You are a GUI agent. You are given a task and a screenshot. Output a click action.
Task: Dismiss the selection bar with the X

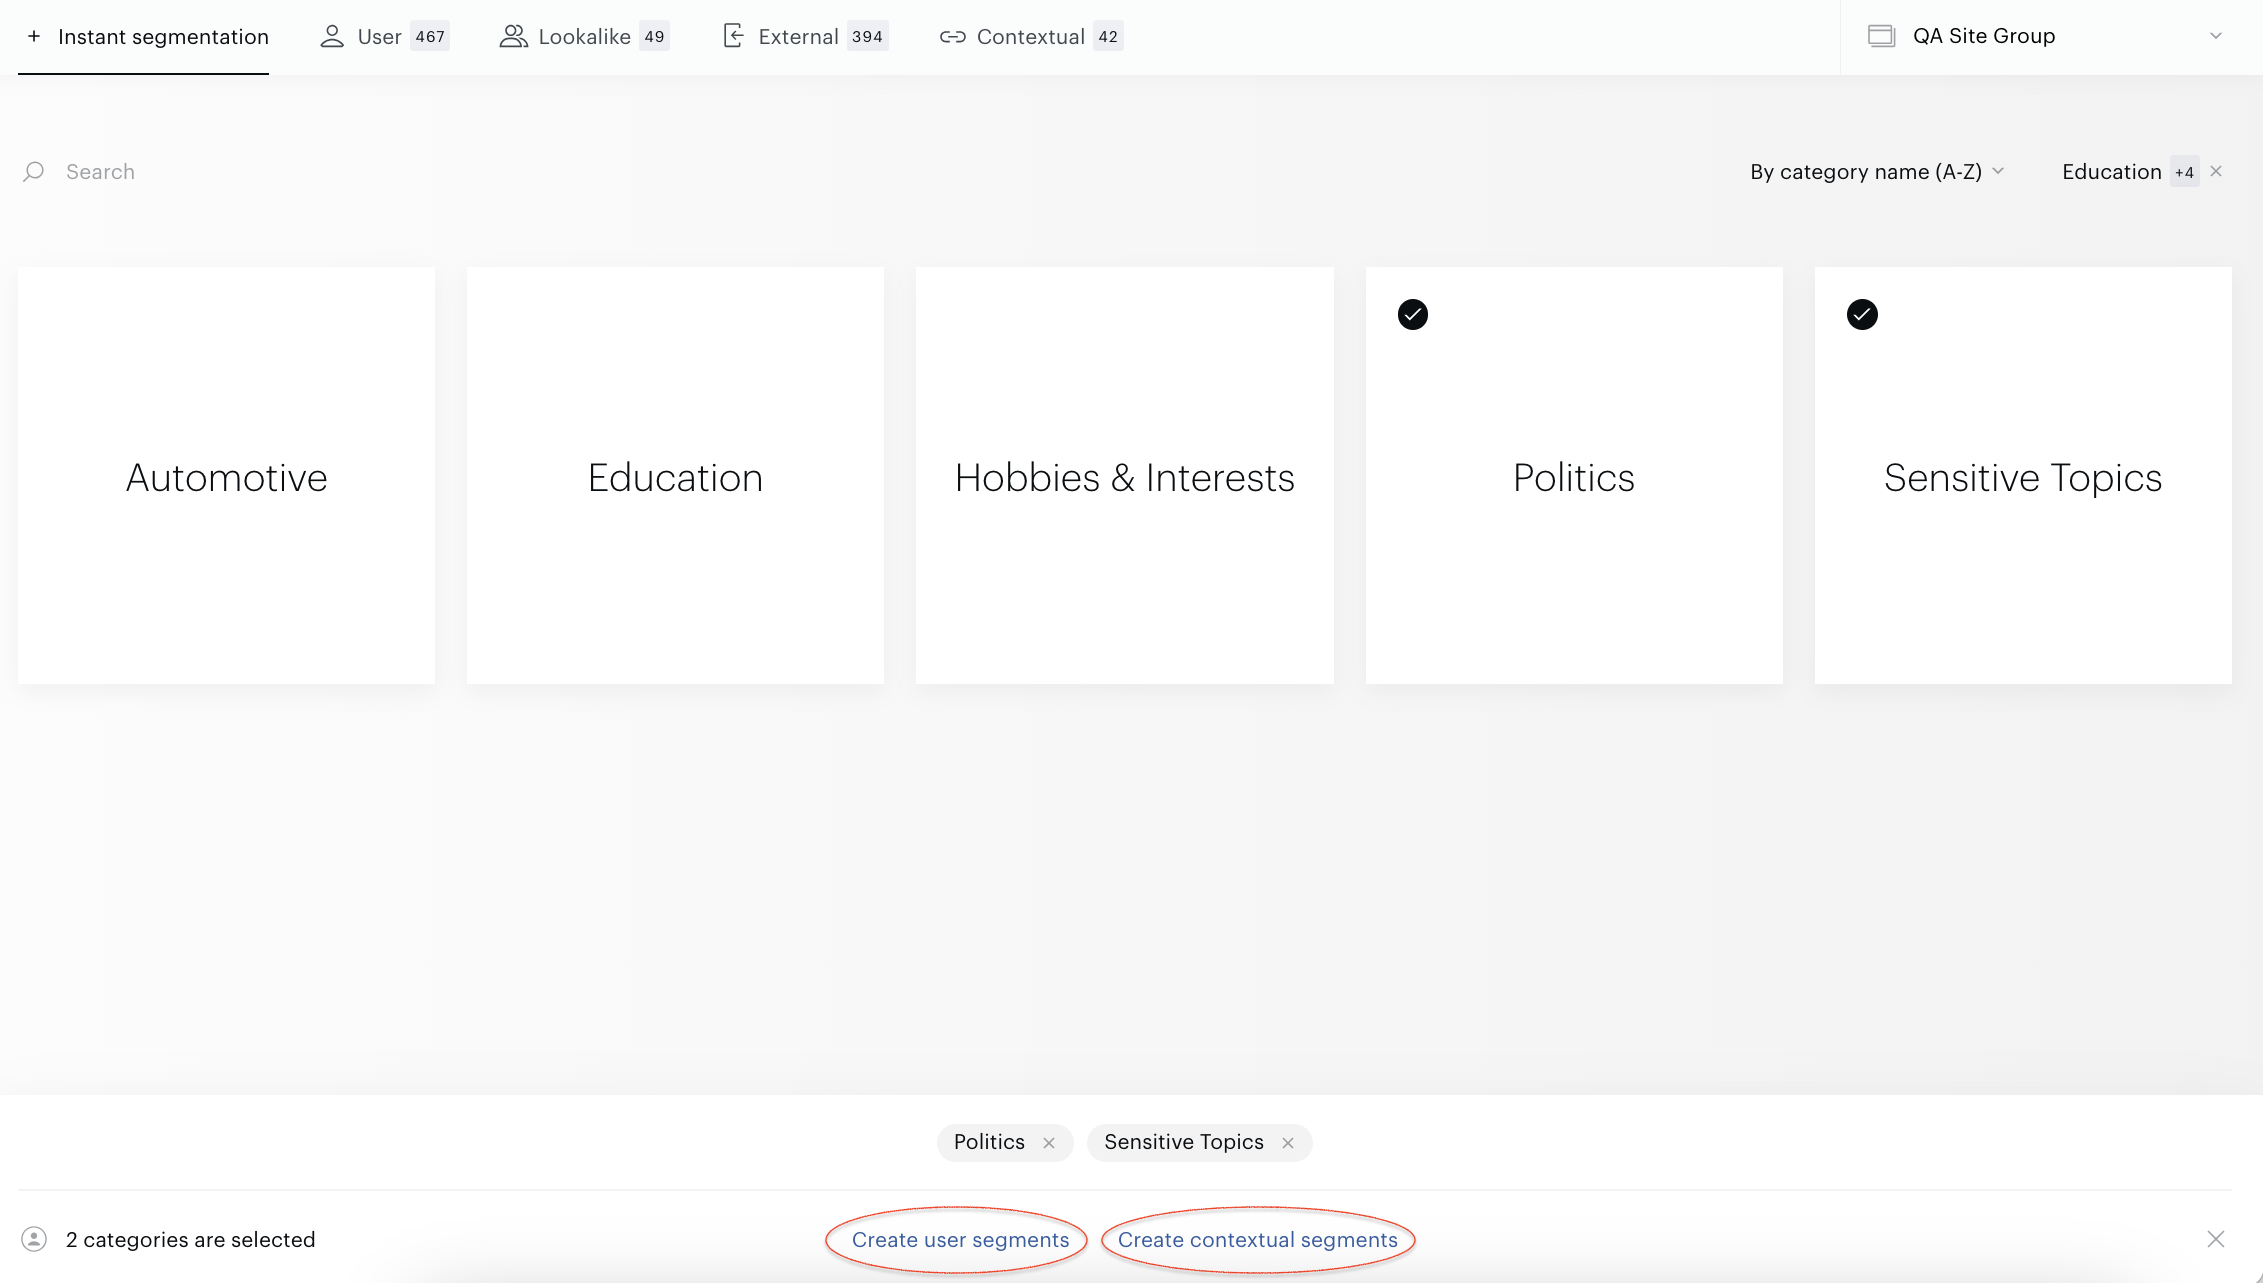(x=2216, y=1239)
